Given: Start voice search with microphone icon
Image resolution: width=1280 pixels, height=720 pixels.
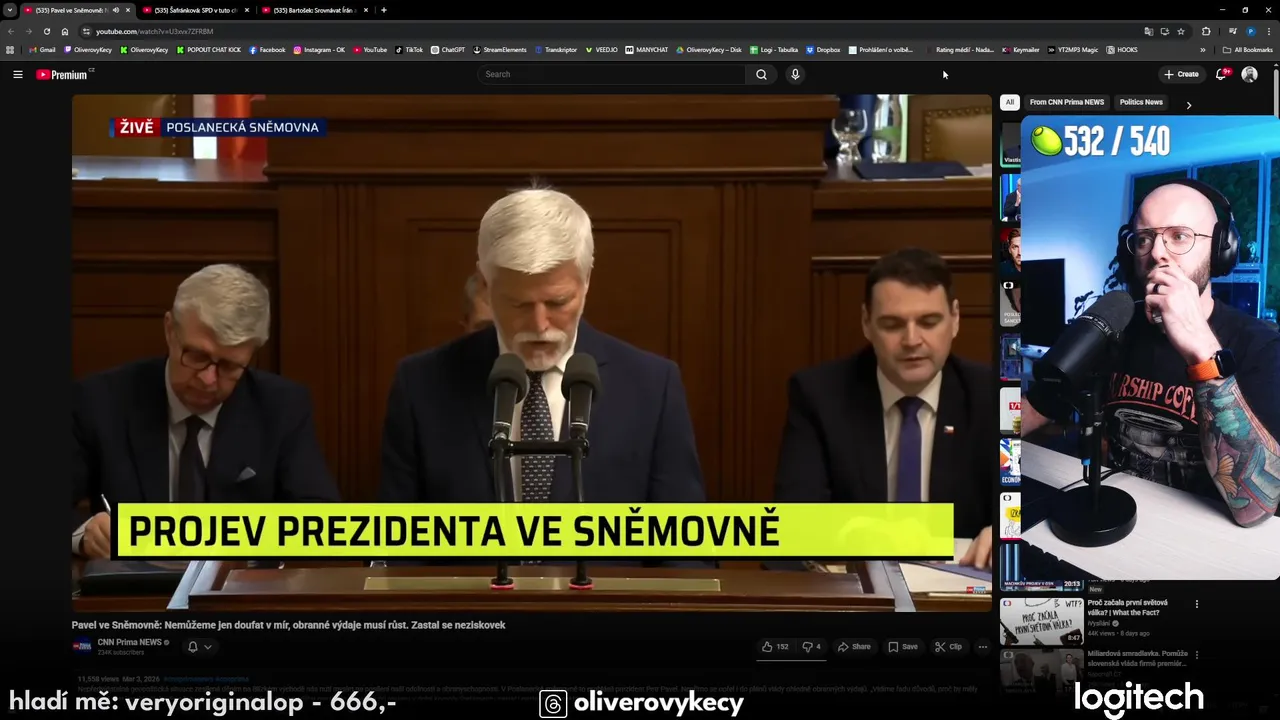Looking at the screenshot, I should coord(795,74).
